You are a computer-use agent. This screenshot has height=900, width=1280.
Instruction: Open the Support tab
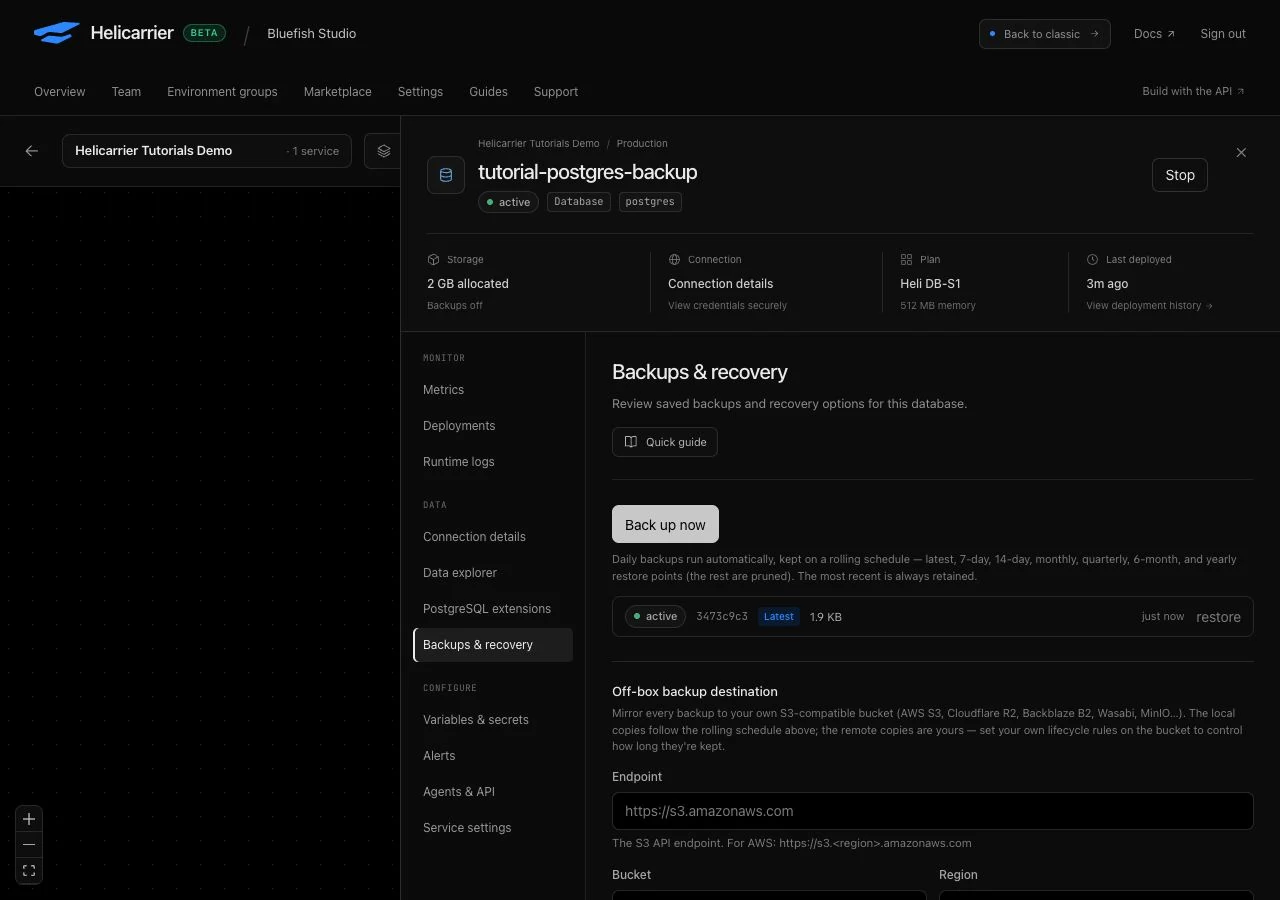coord(556,91)
